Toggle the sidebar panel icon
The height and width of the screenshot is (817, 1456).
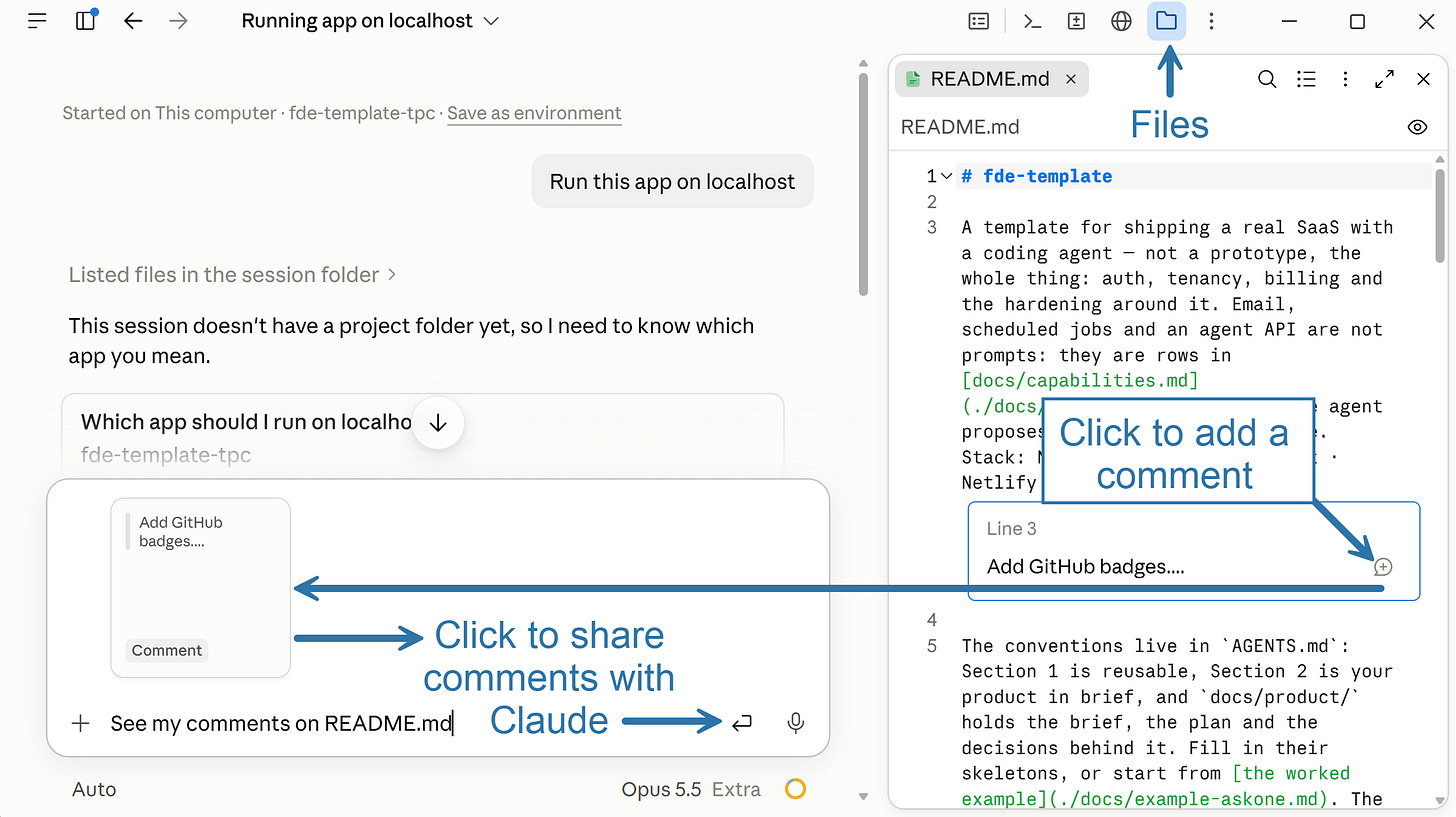(x=86, y=21)
